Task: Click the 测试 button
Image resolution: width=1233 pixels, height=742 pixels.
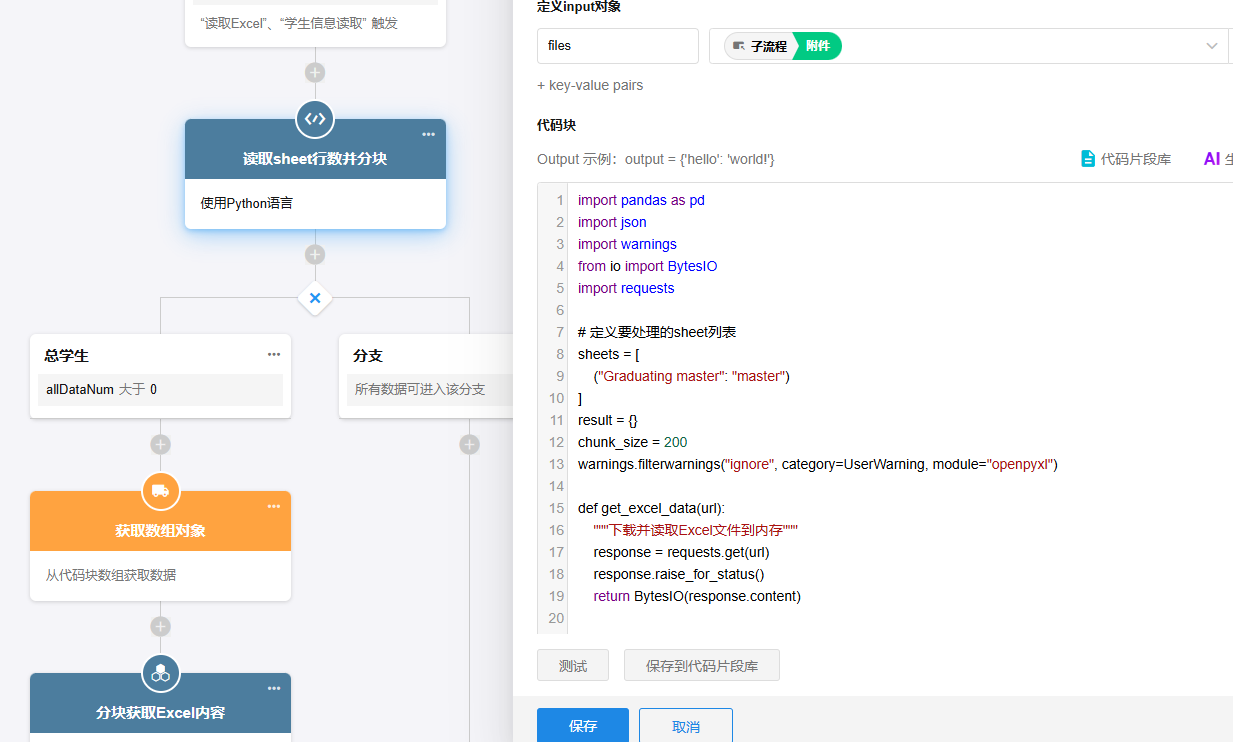Action: tap(573, 665)
